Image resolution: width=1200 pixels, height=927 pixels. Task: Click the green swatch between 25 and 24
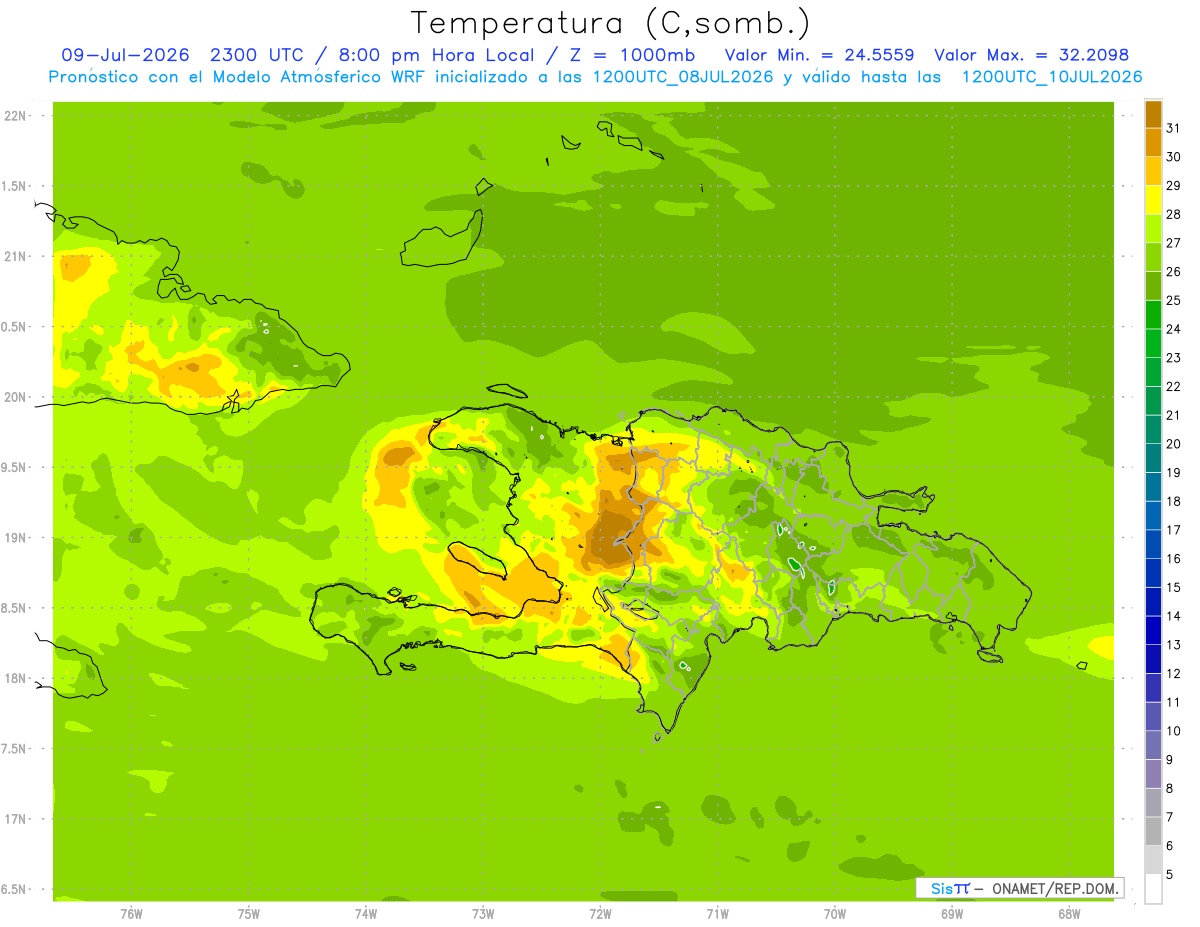pos(1153,315)
